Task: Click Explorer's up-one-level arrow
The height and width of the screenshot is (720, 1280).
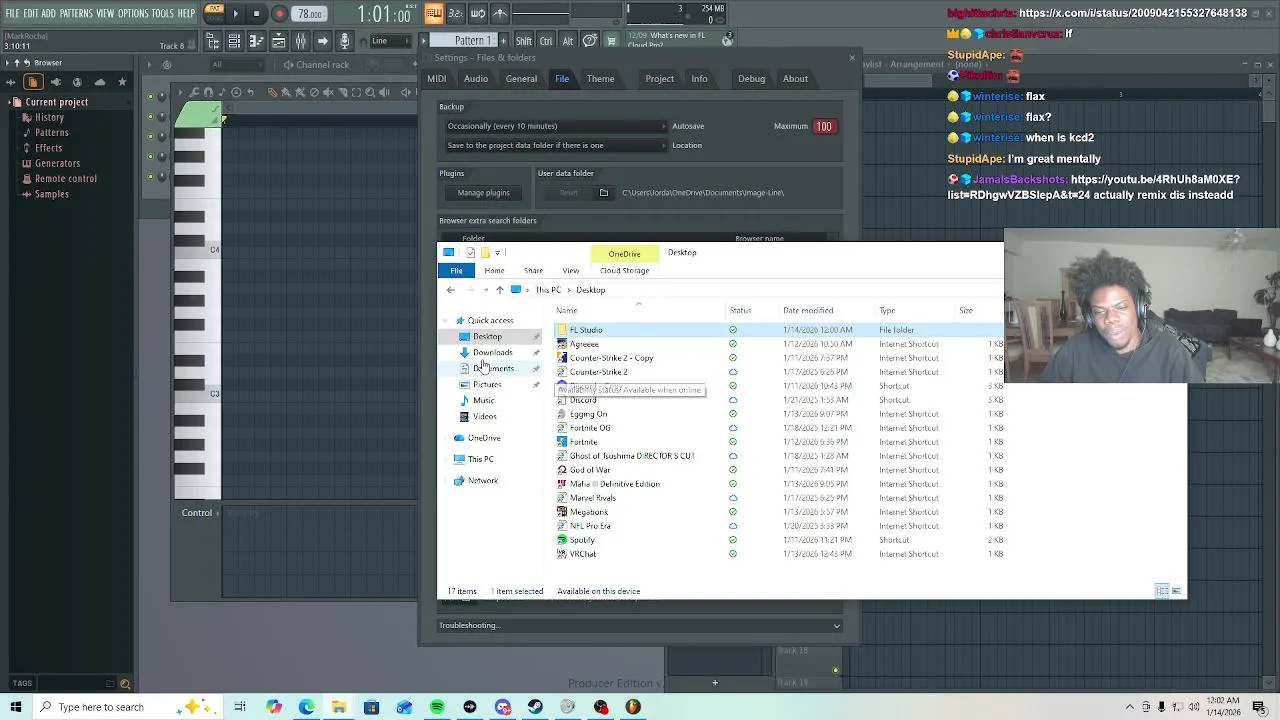Action: click(500, 290)
